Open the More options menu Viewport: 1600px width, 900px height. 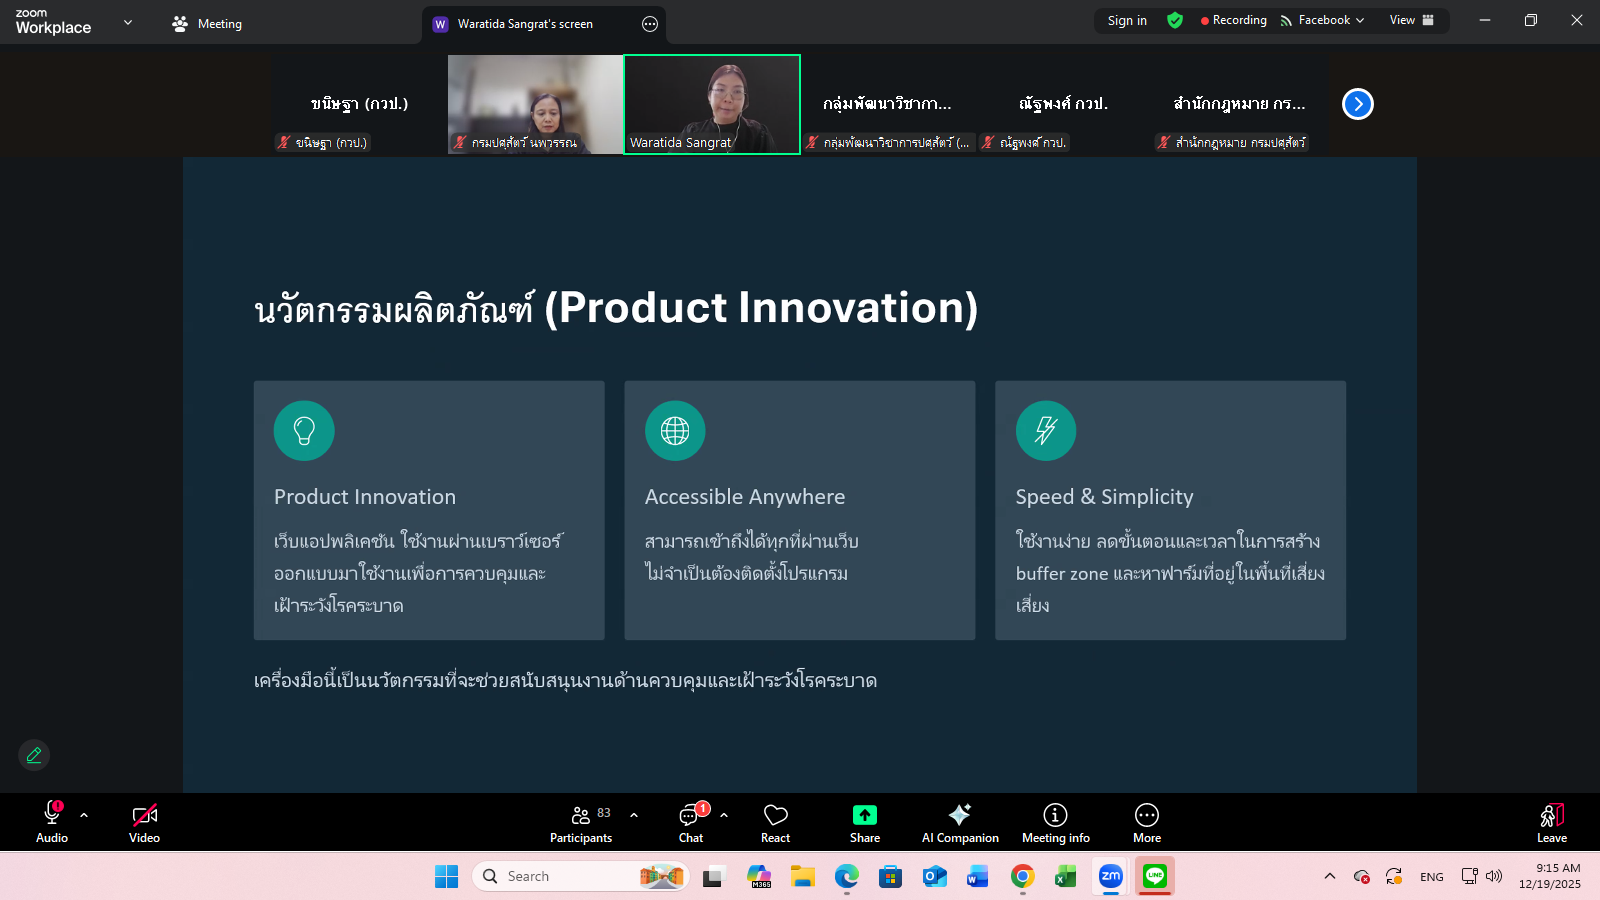[1146, 823]
